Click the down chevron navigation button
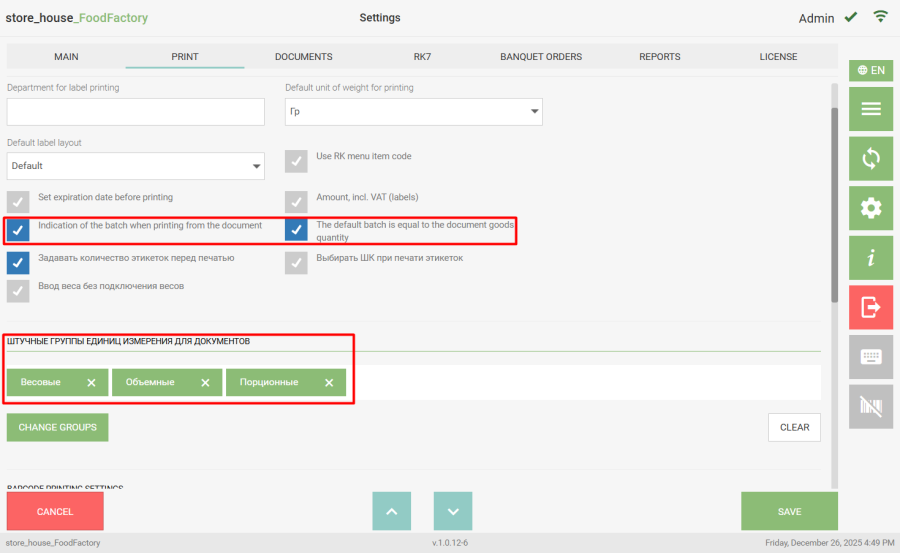Viewport: 900px width, 553px height. point(453,511)
